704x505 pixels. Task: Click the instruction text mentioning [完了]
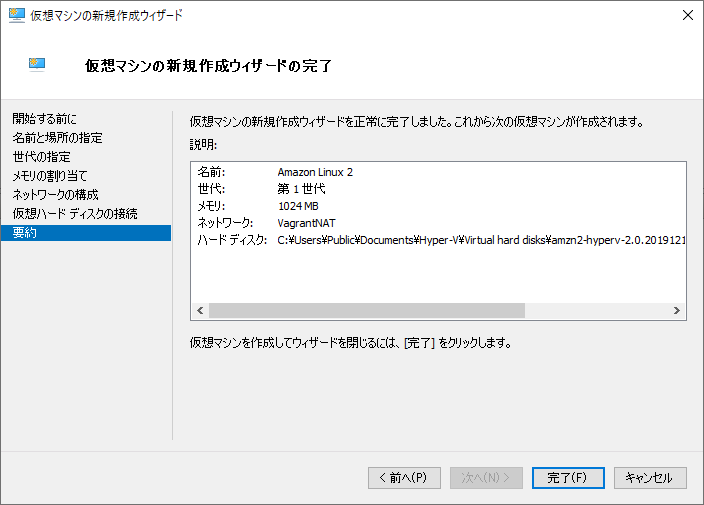pyautogui.click(x=351, y=343)
